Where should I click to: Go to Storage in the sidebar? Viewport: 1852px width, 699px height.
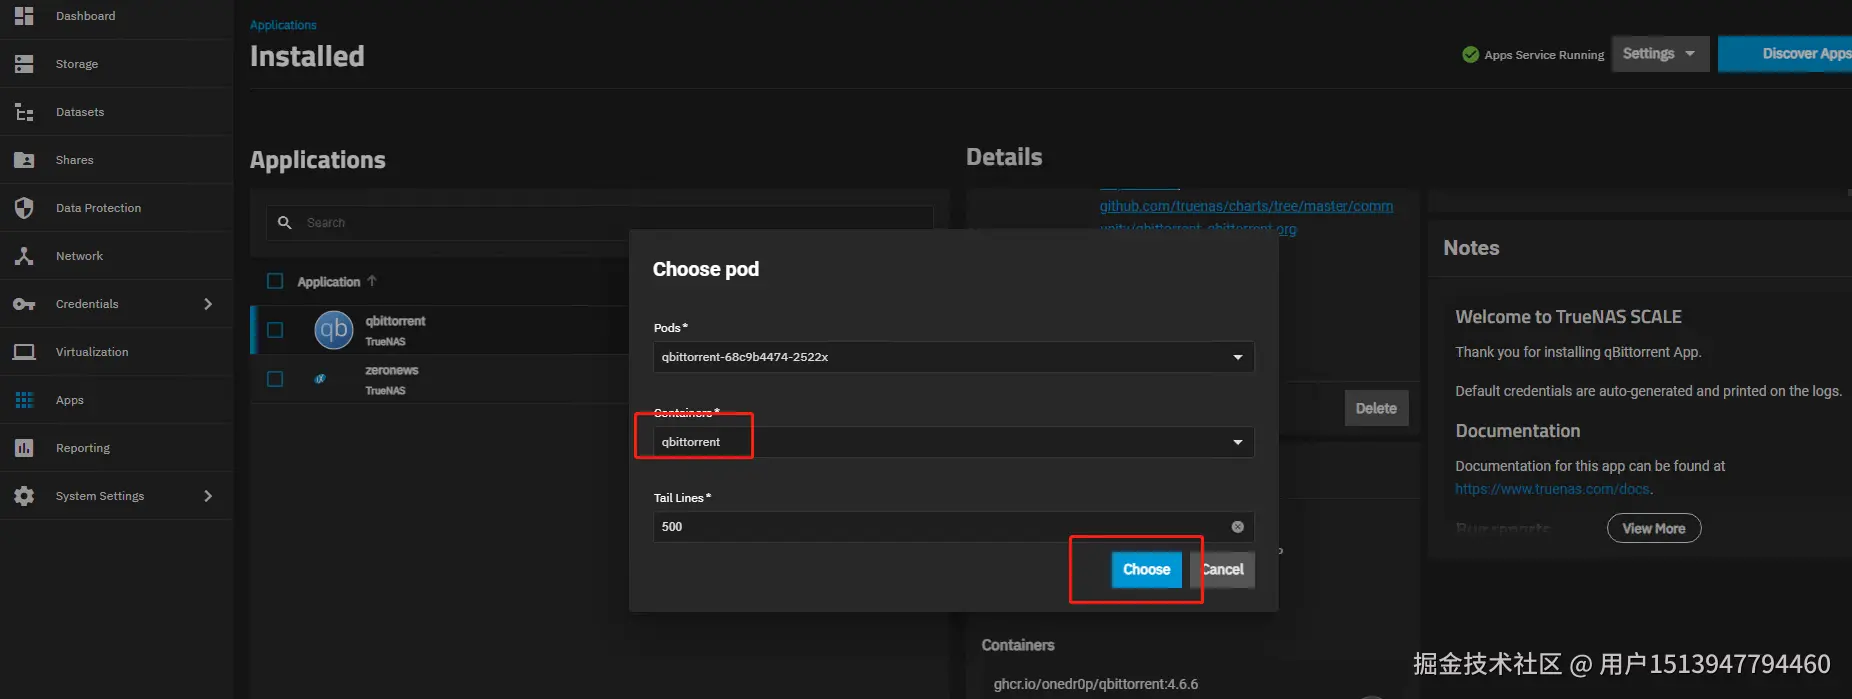click(77, 64)
